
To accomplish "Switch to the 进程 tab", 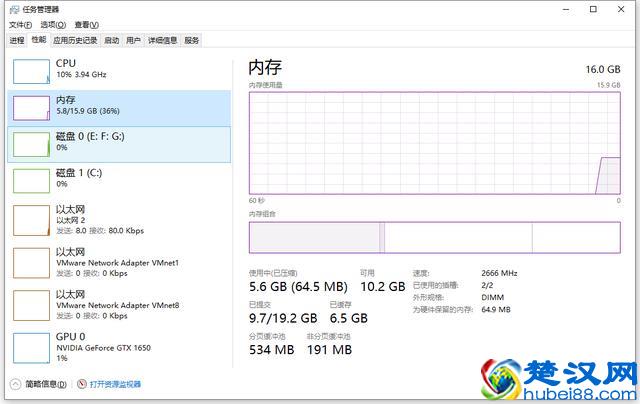I will tap(16, 40).
